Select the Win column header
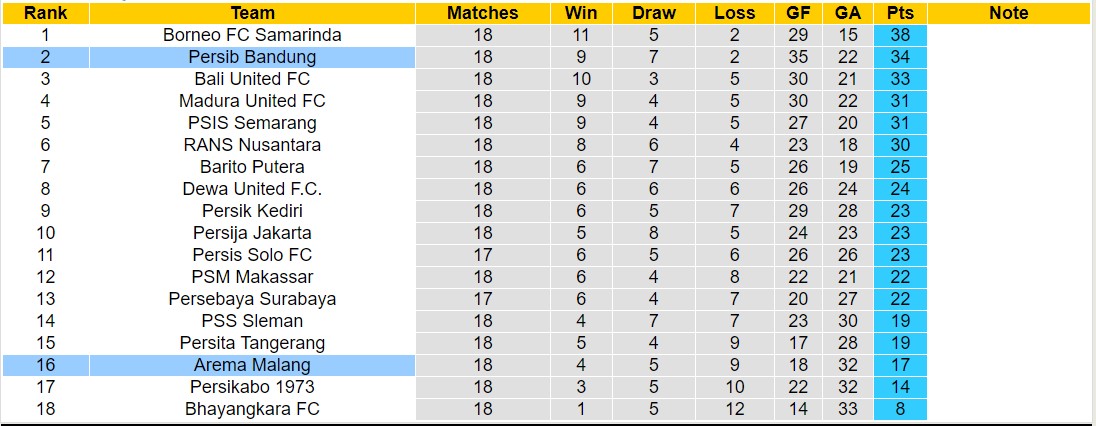The image size is (1096, 426). tap(581, 13)
